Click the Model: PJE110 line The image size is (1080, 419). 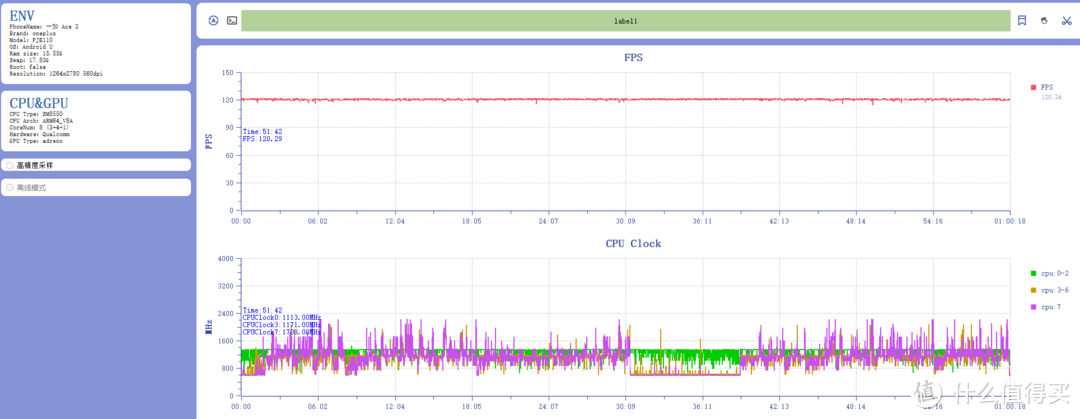pyautogui.click(x=31, y=40)
